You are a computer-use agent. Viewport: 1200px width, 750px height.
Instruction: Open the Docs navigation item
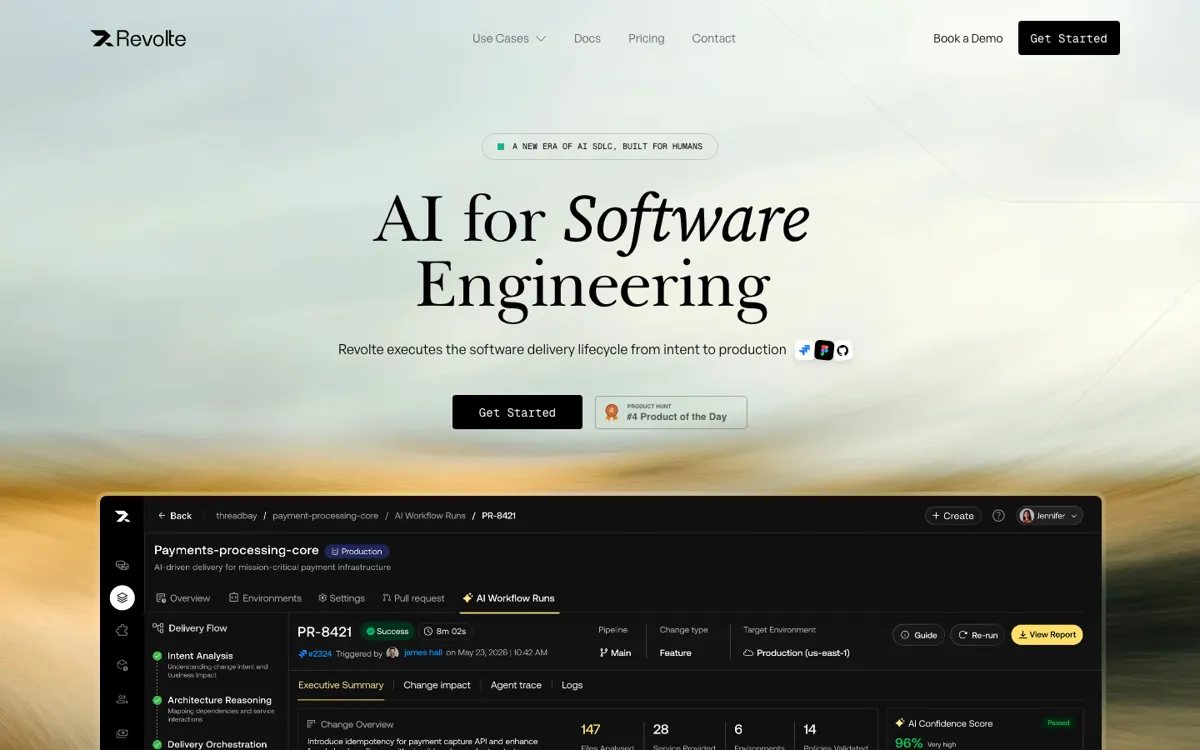coord(587,38)
